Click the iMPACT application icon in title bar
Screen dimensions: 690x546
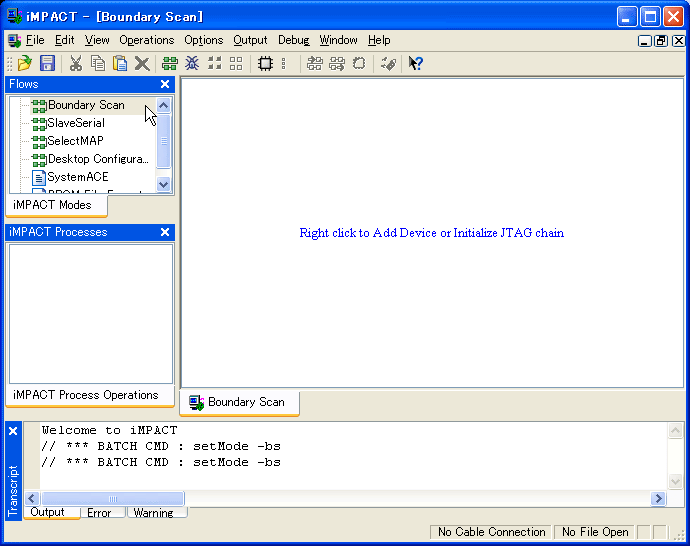point(15,16)
